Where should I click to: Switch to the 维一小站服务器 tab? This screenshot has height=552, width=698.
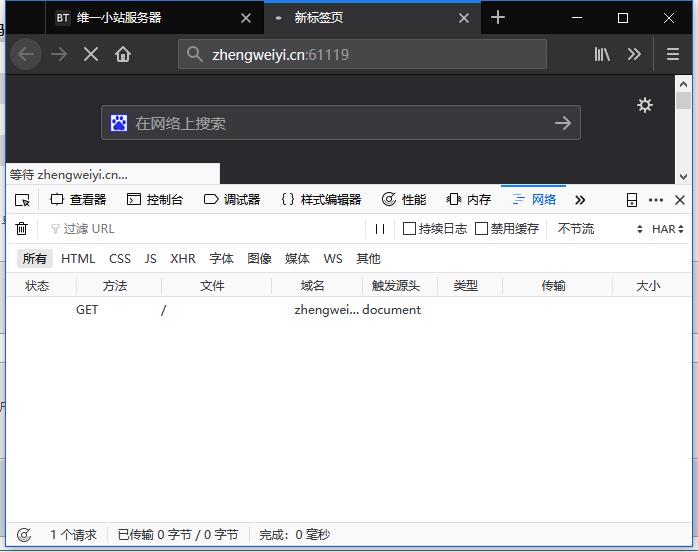coord(154,18)
